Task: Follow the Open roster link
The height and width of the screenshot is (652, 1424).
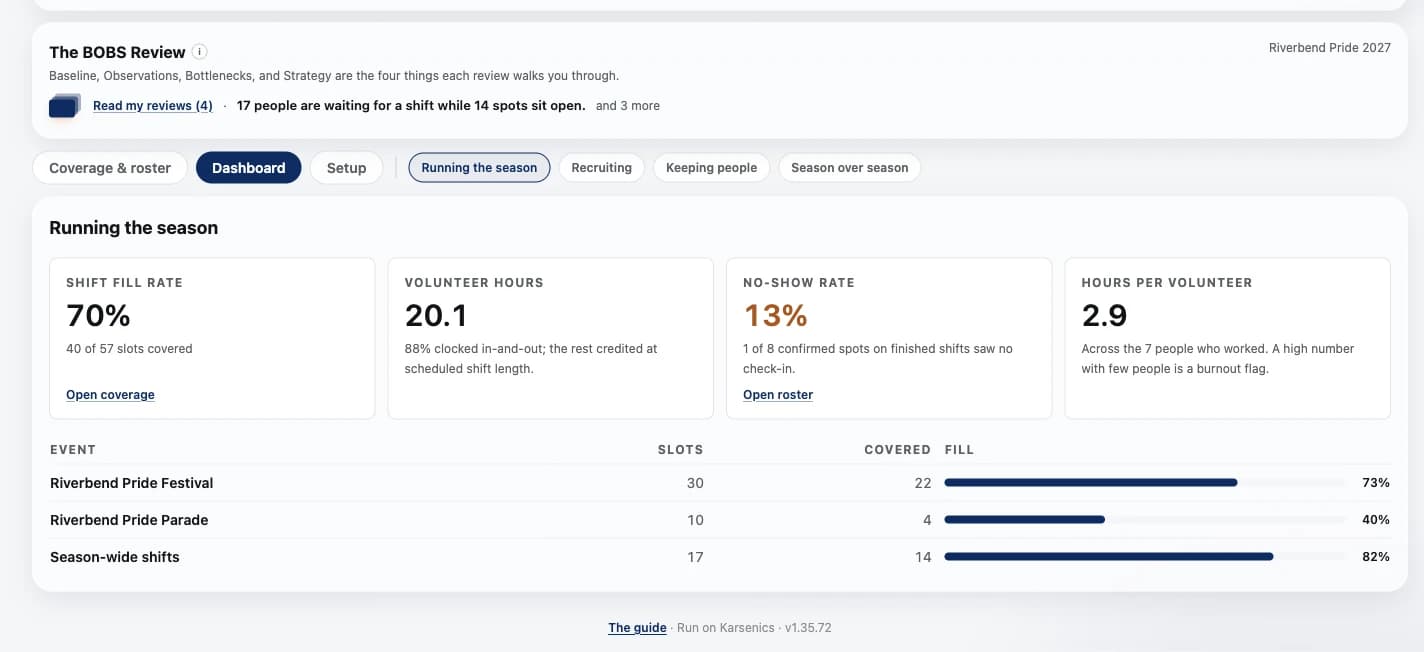Action: [x=778, y=395]
